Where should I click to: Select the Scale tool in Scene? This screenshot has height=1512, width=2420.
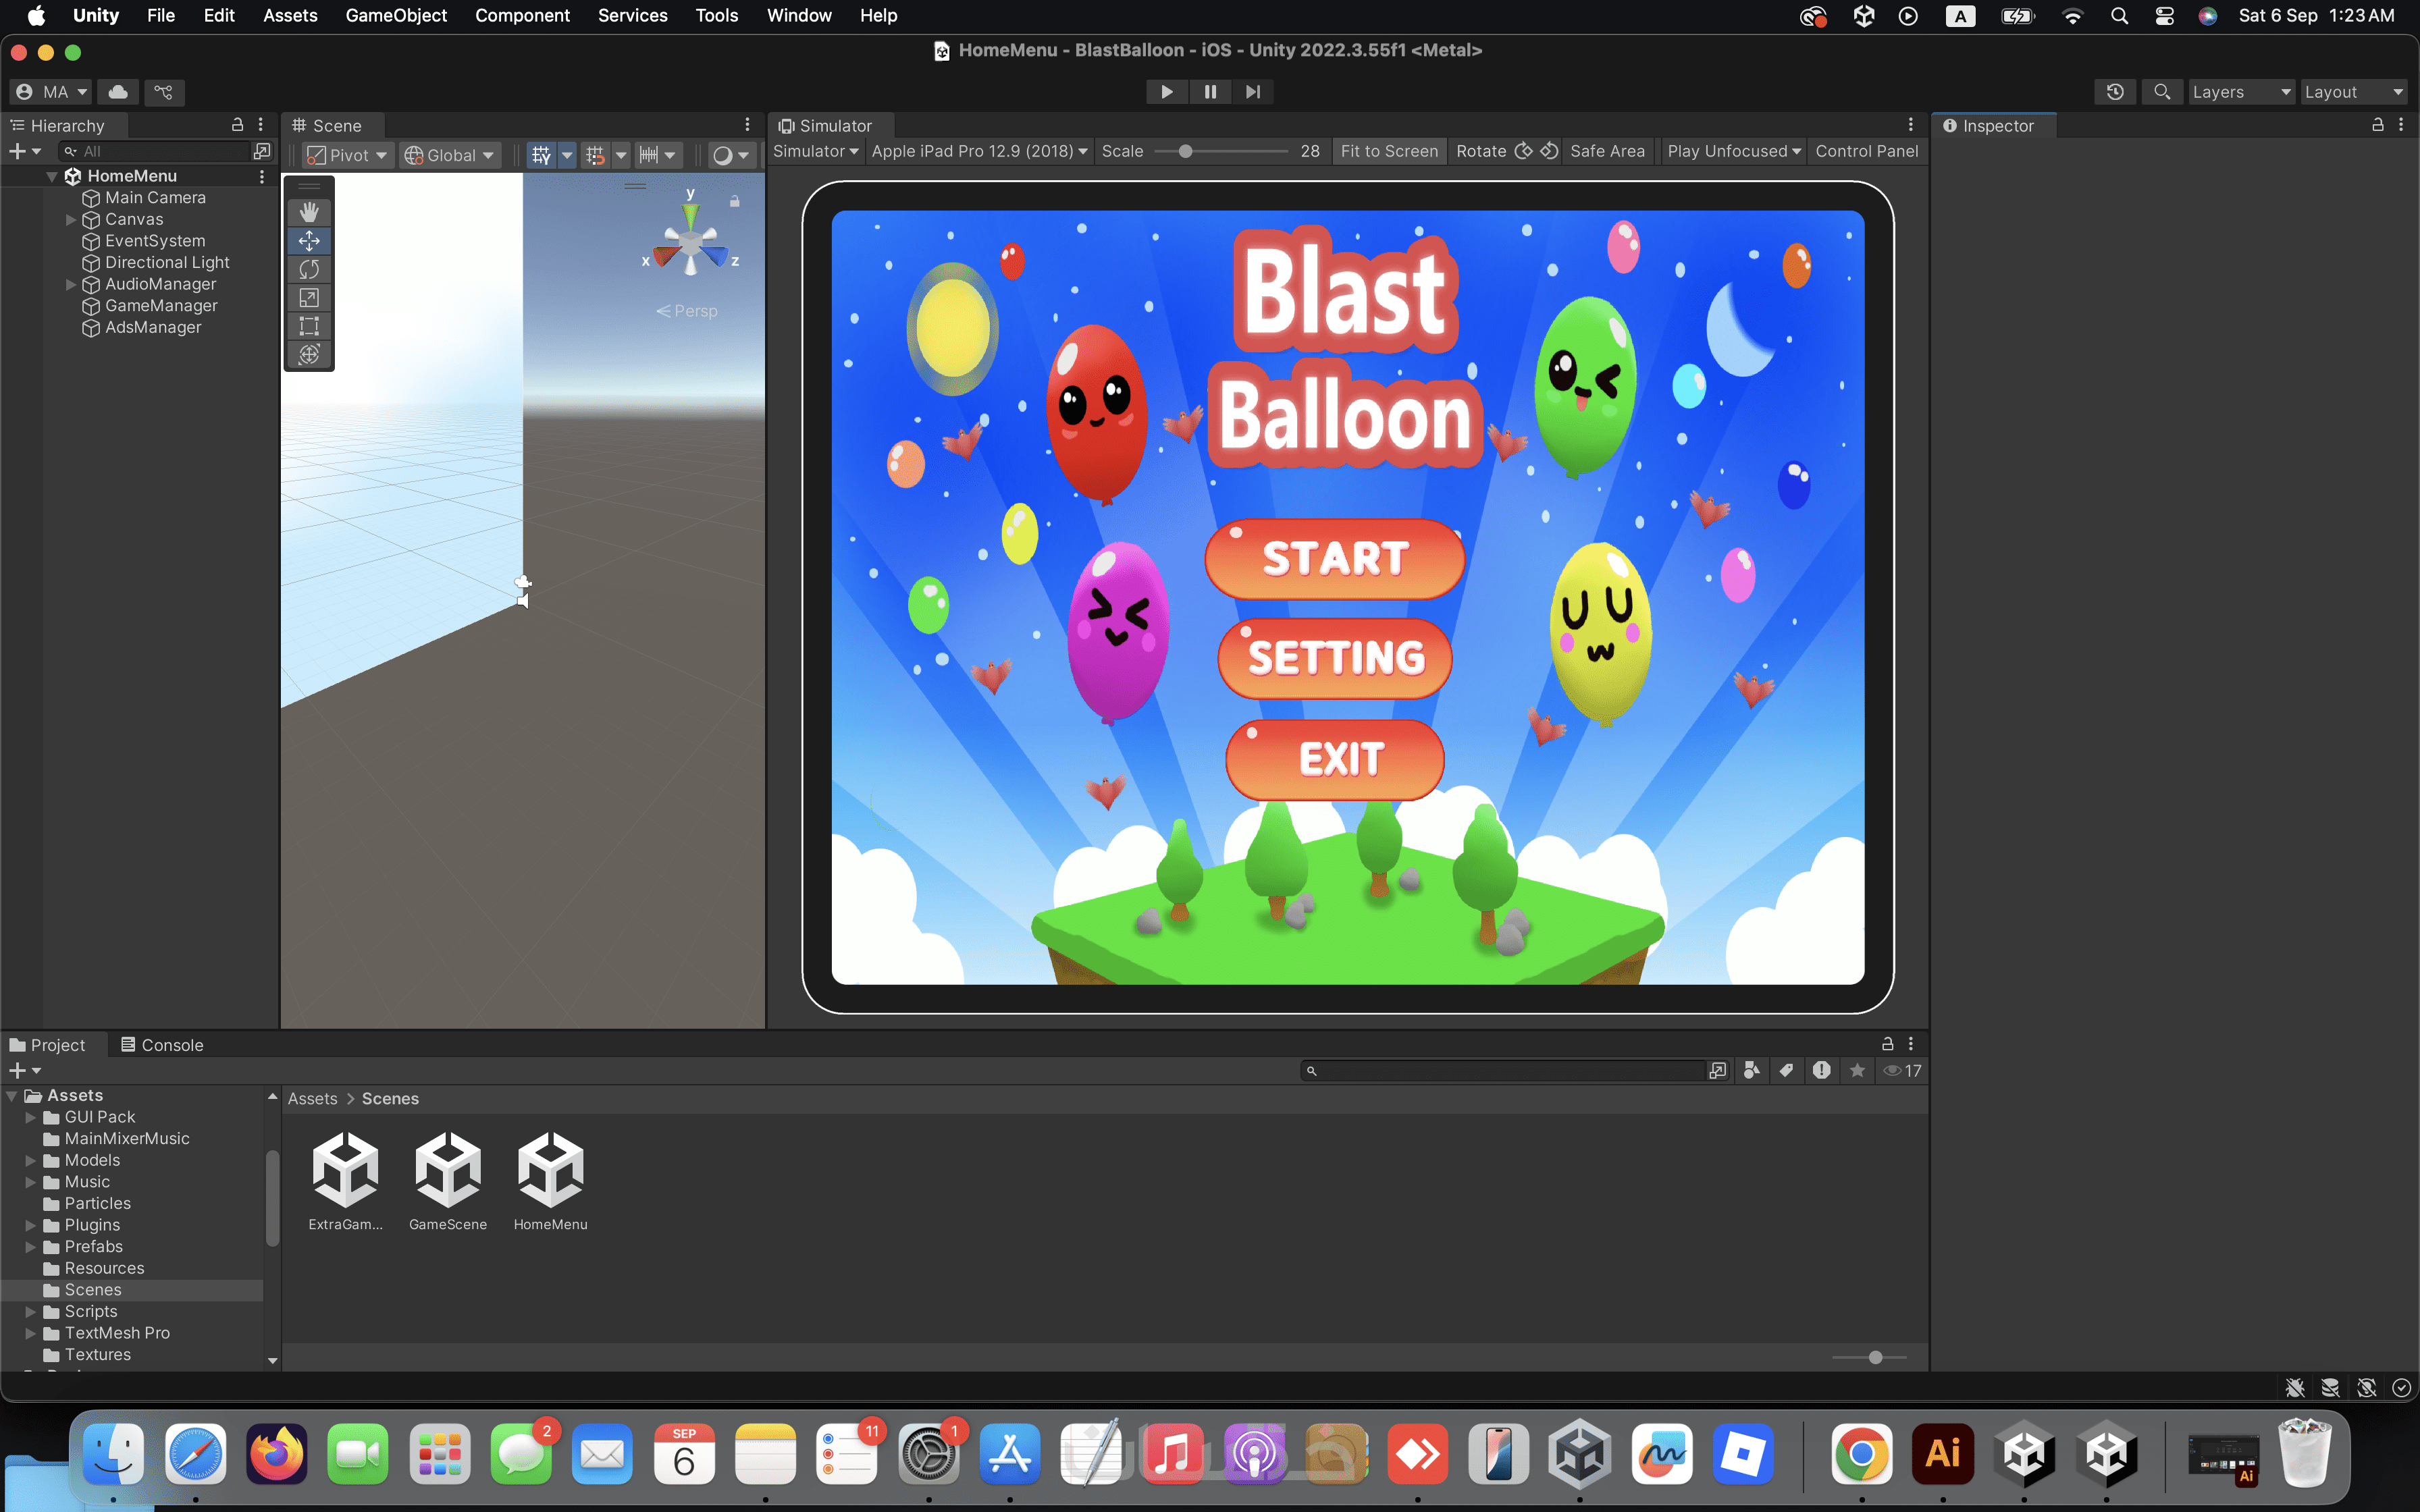click(x=309, y=298)
